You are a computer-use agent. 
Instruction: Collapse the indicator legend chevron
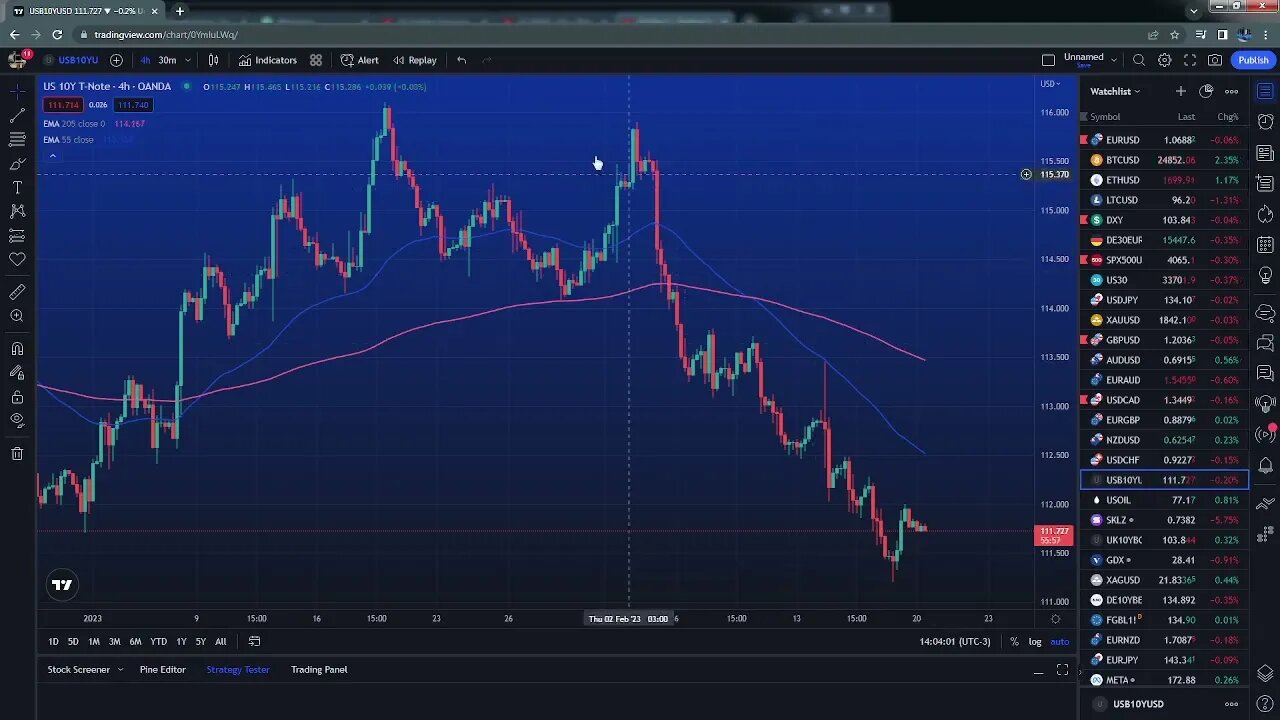[52, 156]
